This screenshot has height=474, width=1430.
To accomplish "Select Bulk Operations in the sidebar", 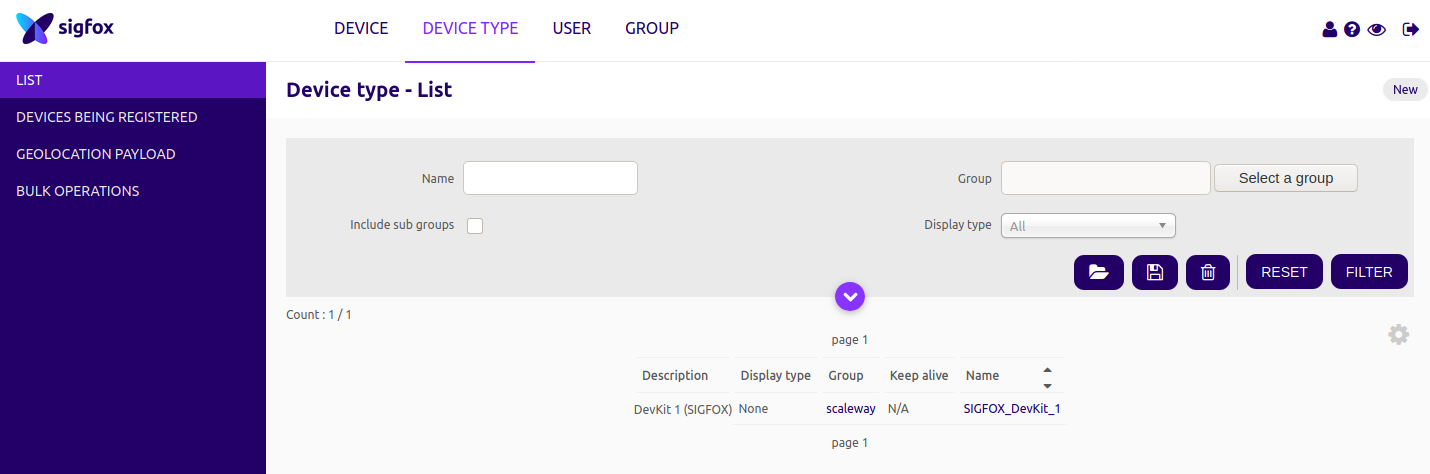I will coord(78,191).
